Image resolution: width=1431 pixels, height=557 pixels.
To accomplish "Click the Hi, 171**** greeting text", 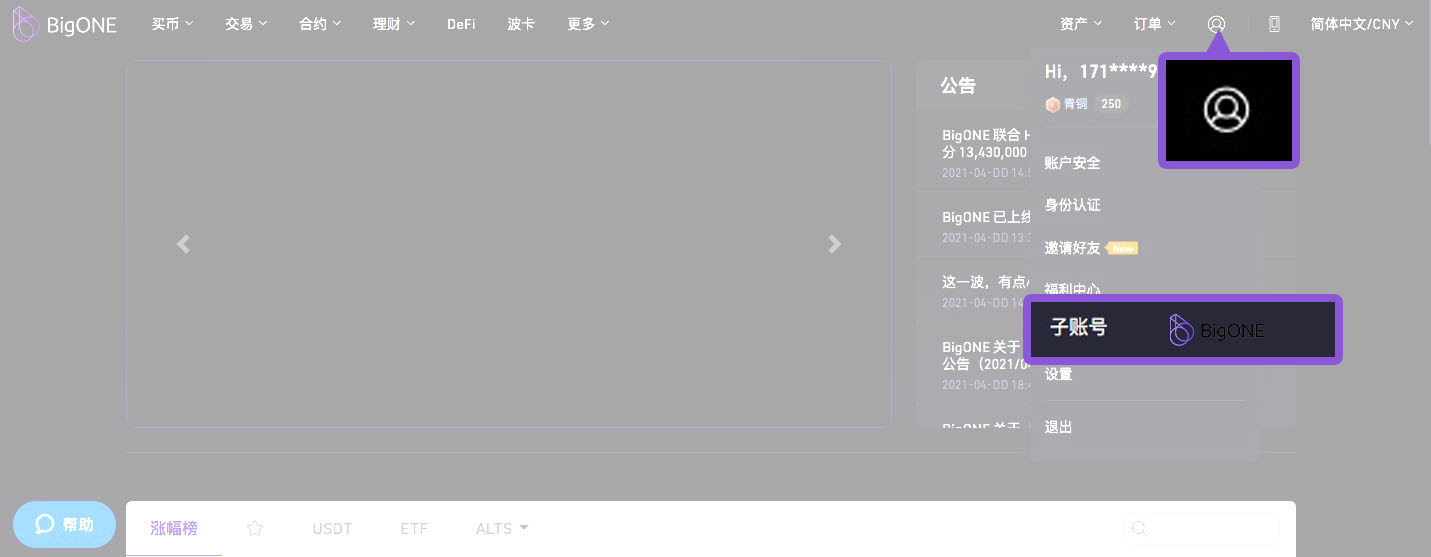I will coord(1100,71).
